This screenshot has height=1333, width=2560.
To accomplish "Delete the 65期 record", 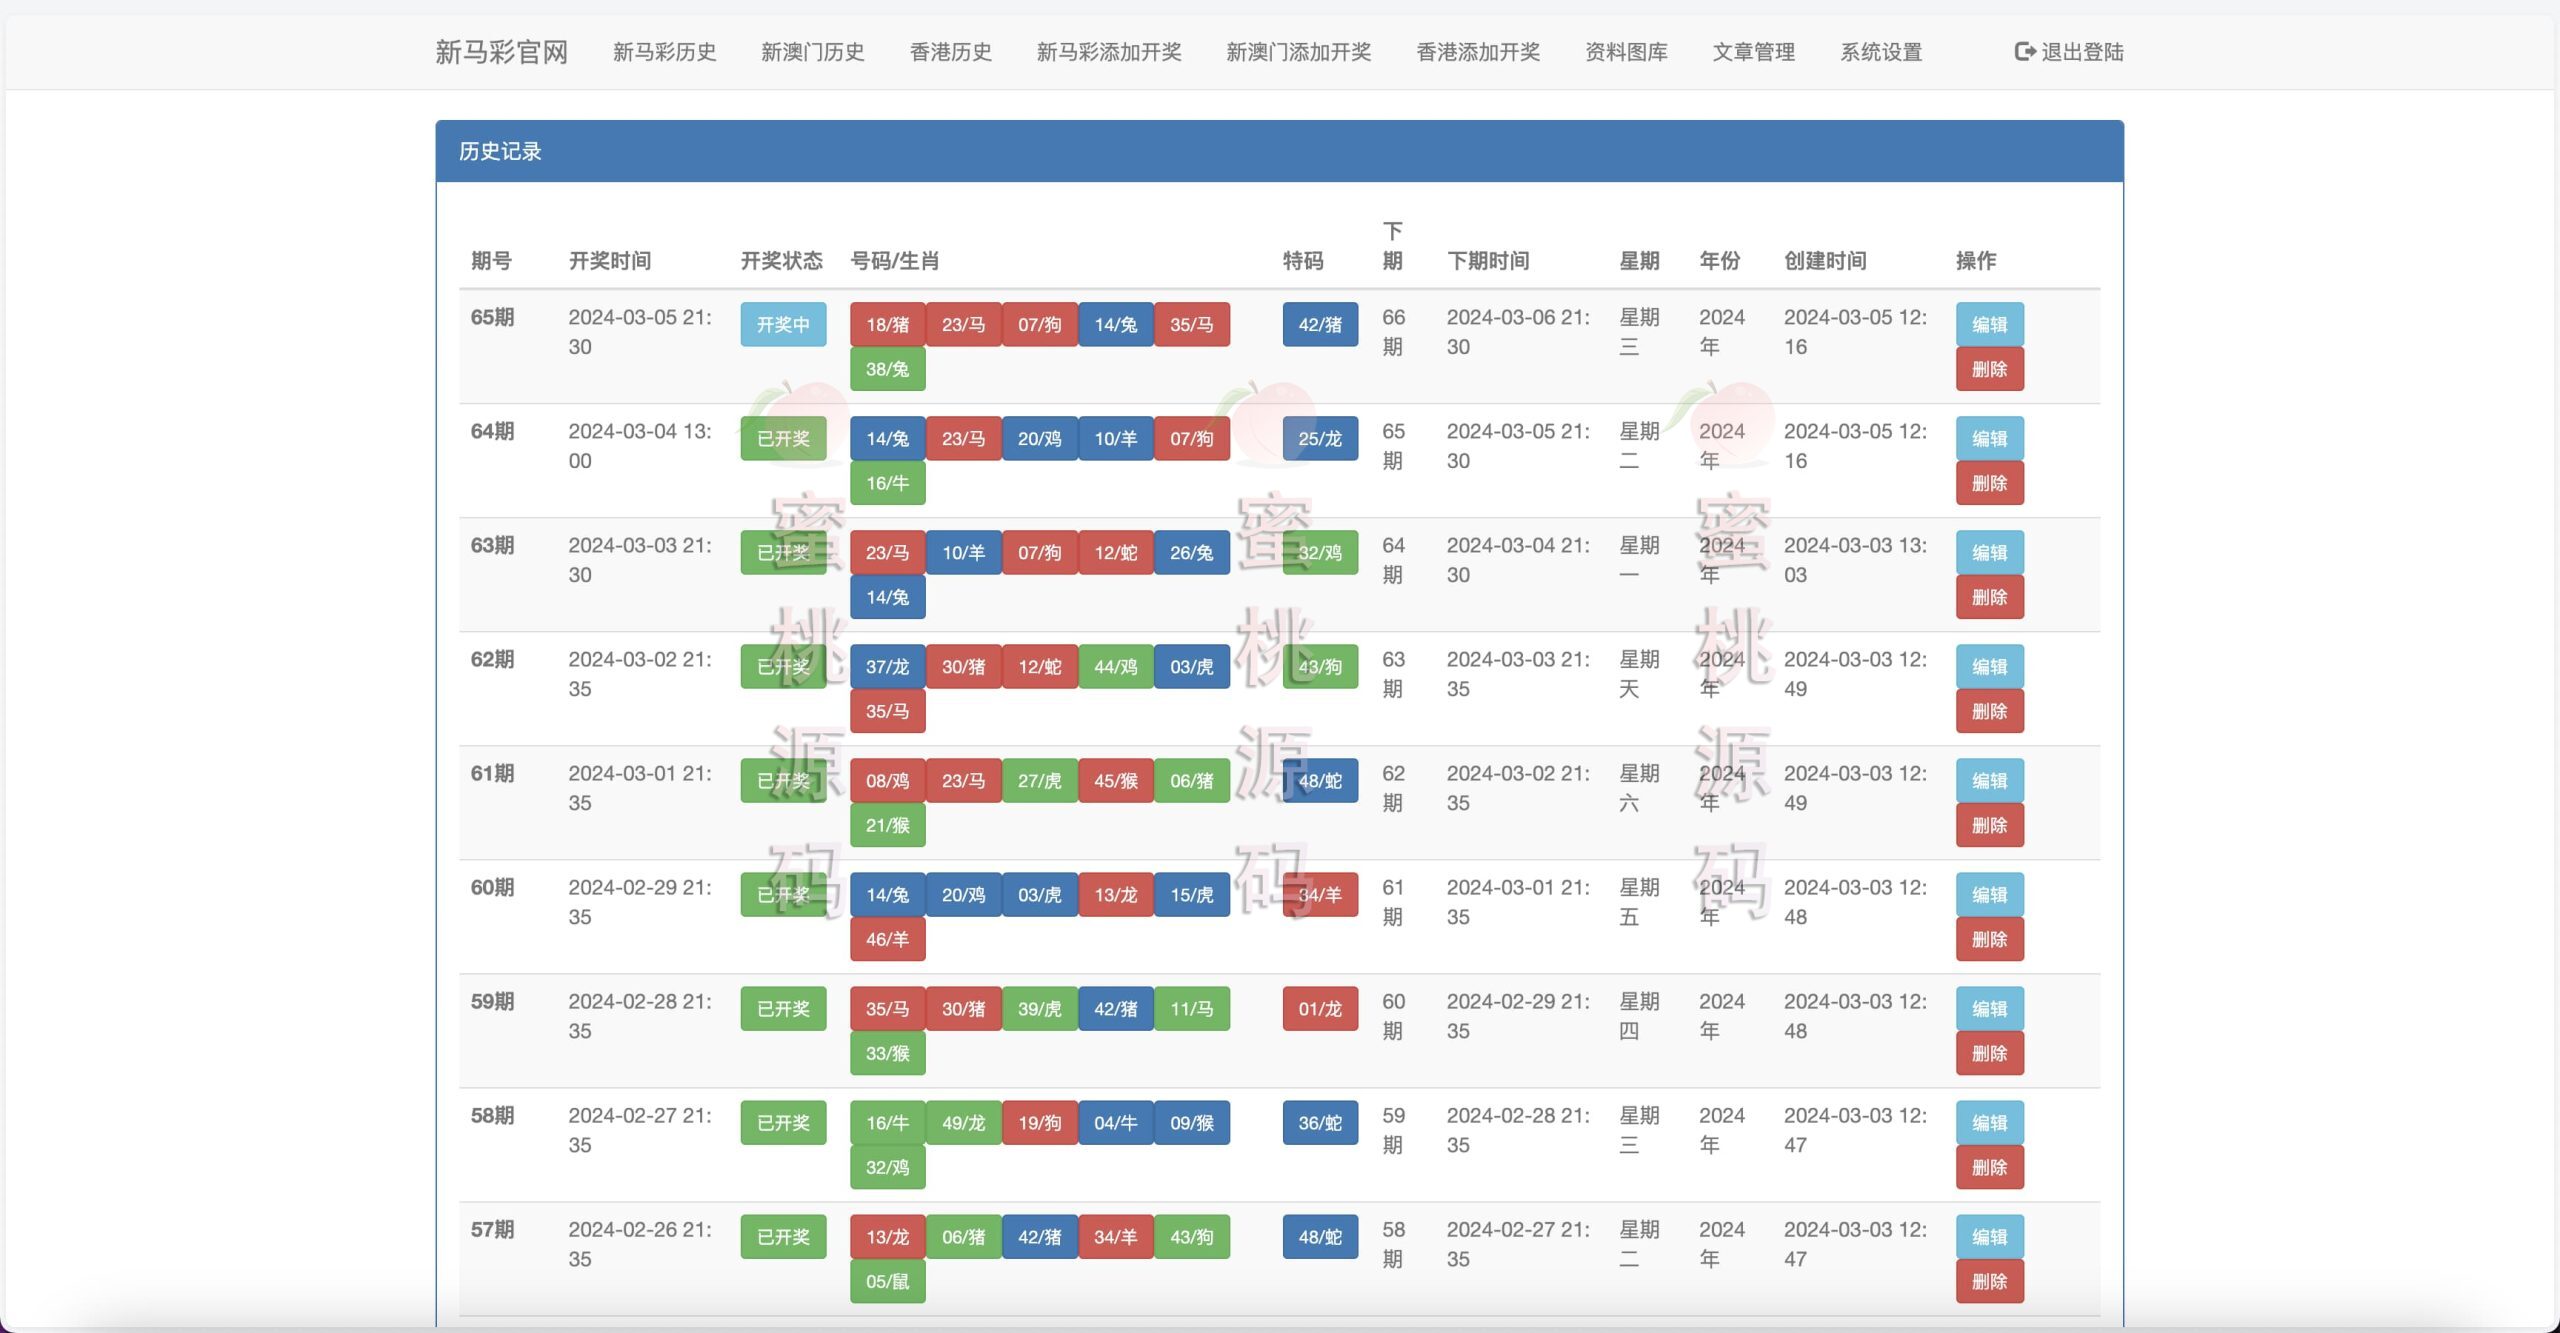I will pyautogui.click(x=1989, y=369).
